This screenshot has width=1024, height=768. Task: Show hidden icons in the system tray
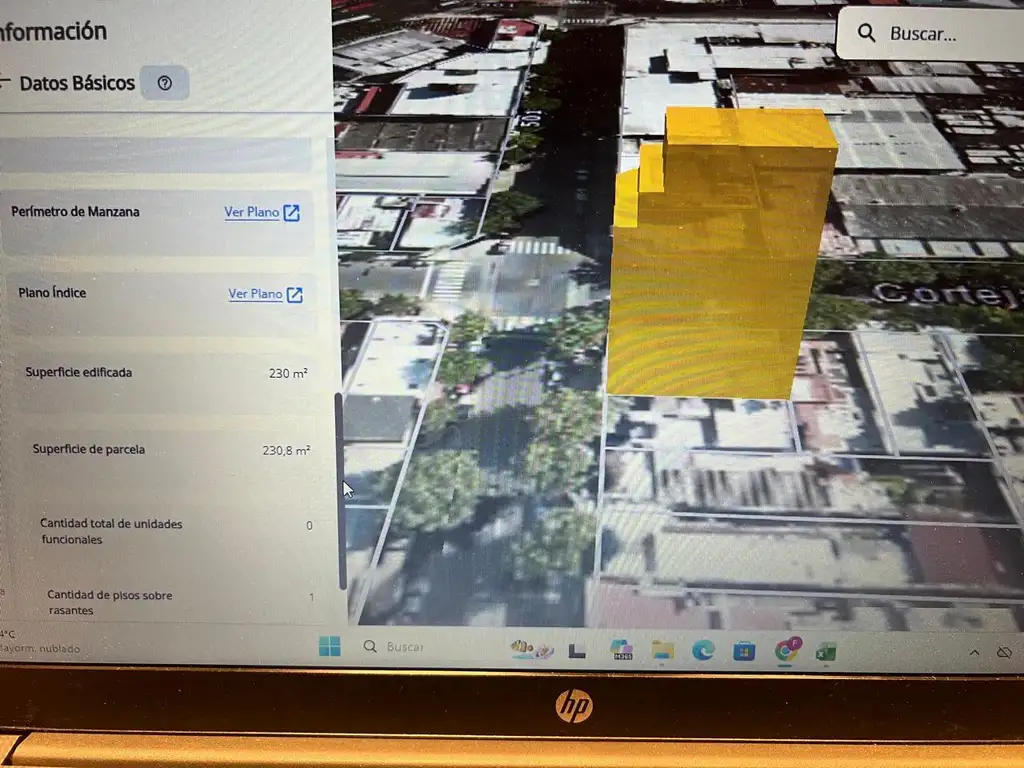click(x=974, y=652)
